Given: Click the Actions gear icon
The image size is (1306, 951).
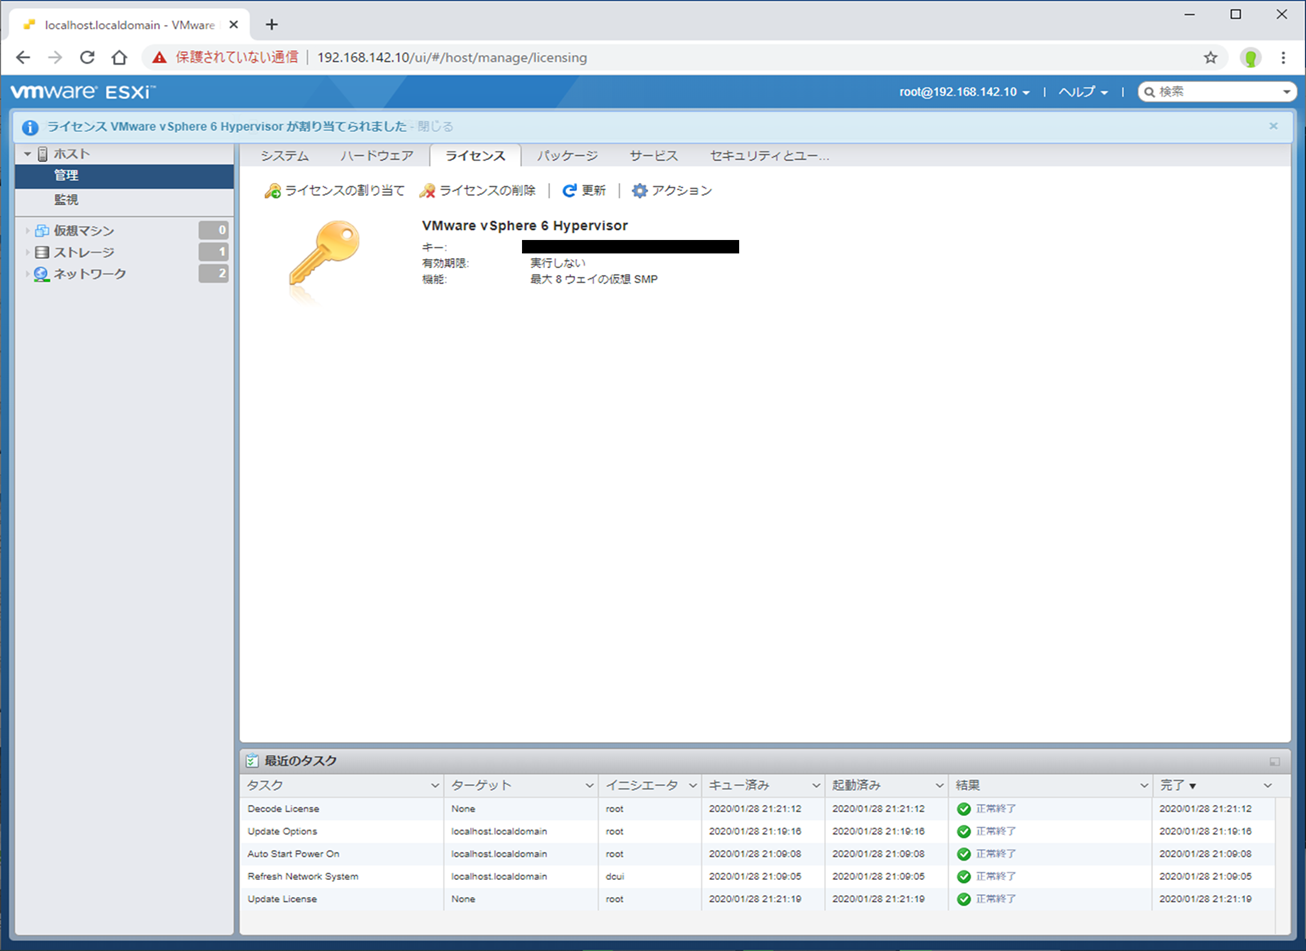Looking at the screenshot, I should 640,191.
